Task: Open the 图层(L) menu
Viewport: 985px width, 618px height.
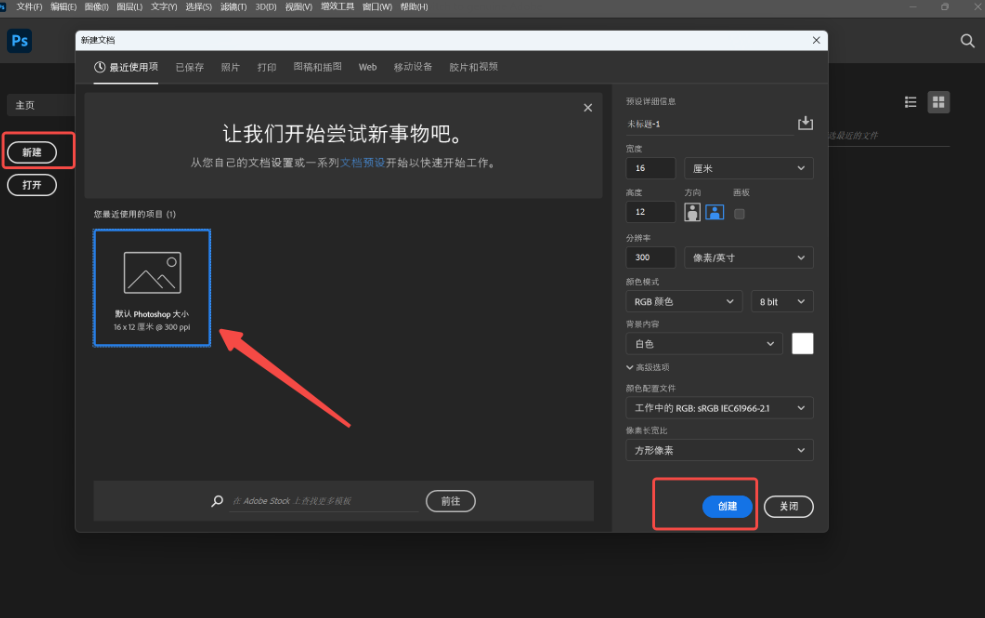Action: [x=129, y=7]
